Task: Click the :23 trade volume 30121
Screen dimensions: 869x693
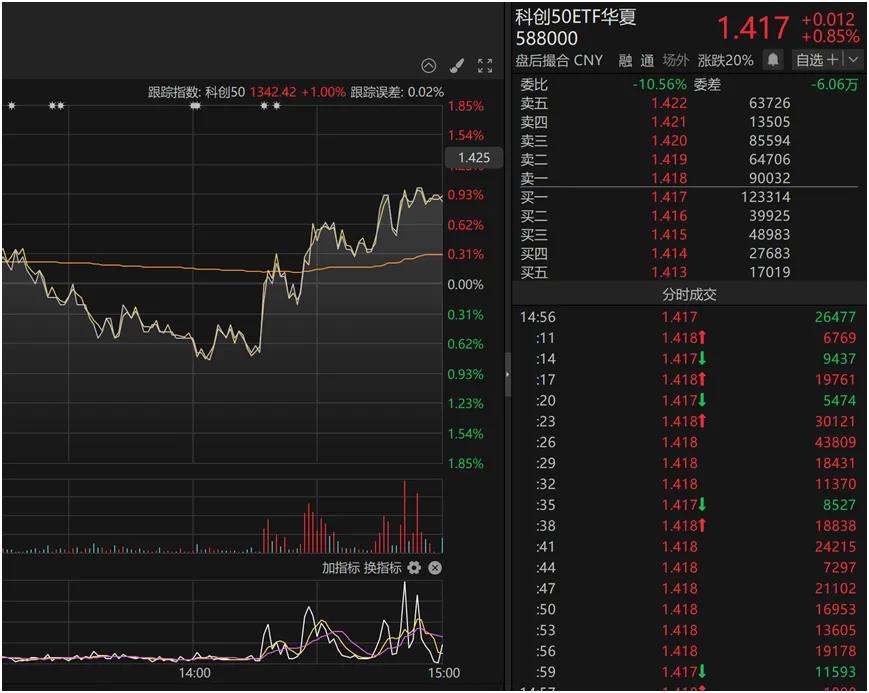Action: point(835,421)
